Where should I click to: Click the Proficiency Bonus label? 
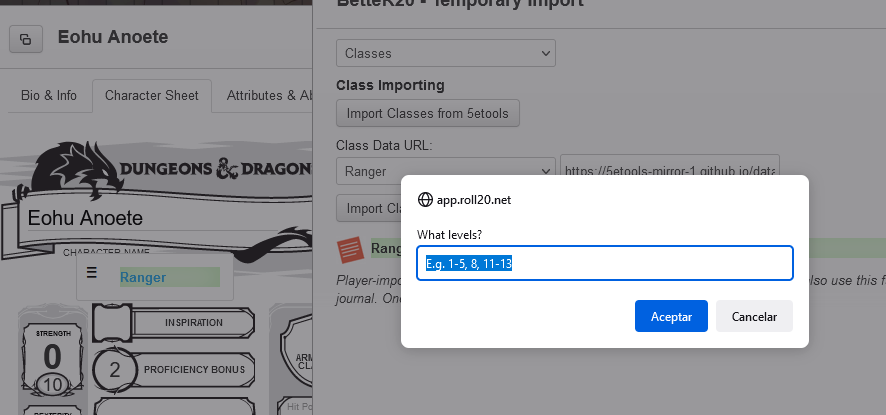tap(194, 369)
